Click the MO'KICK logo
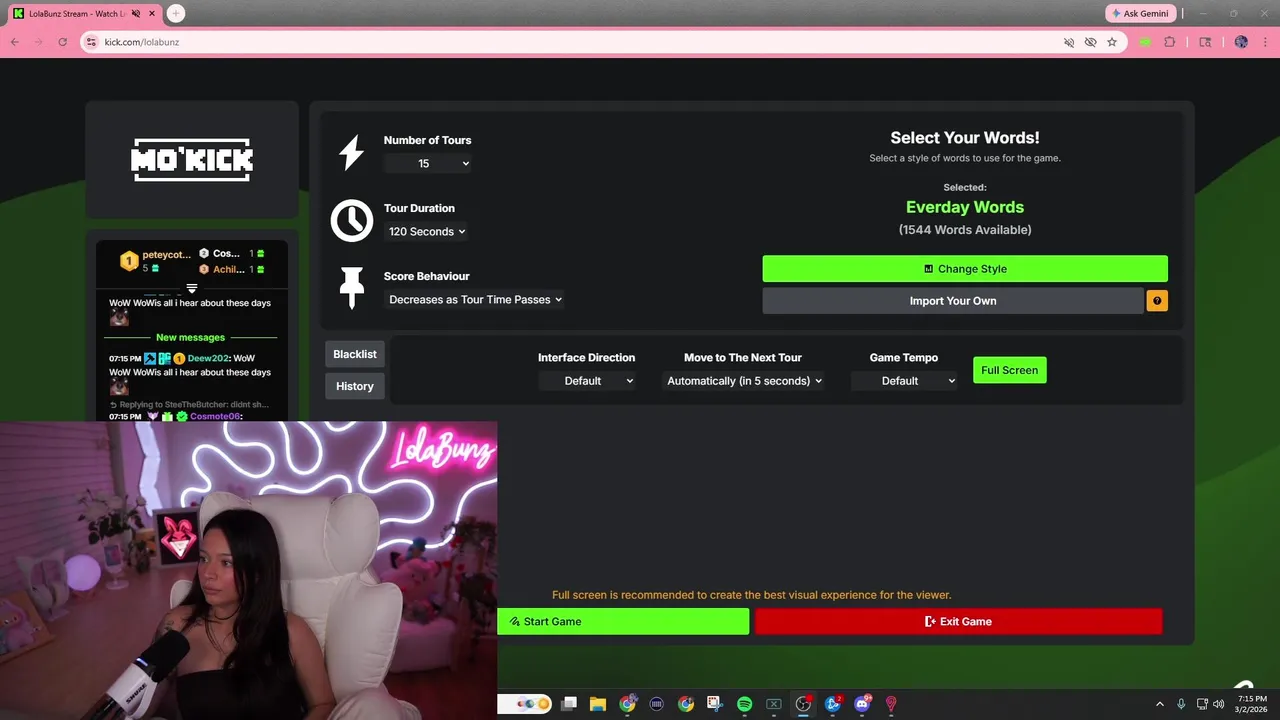 [x=192, y=159]
